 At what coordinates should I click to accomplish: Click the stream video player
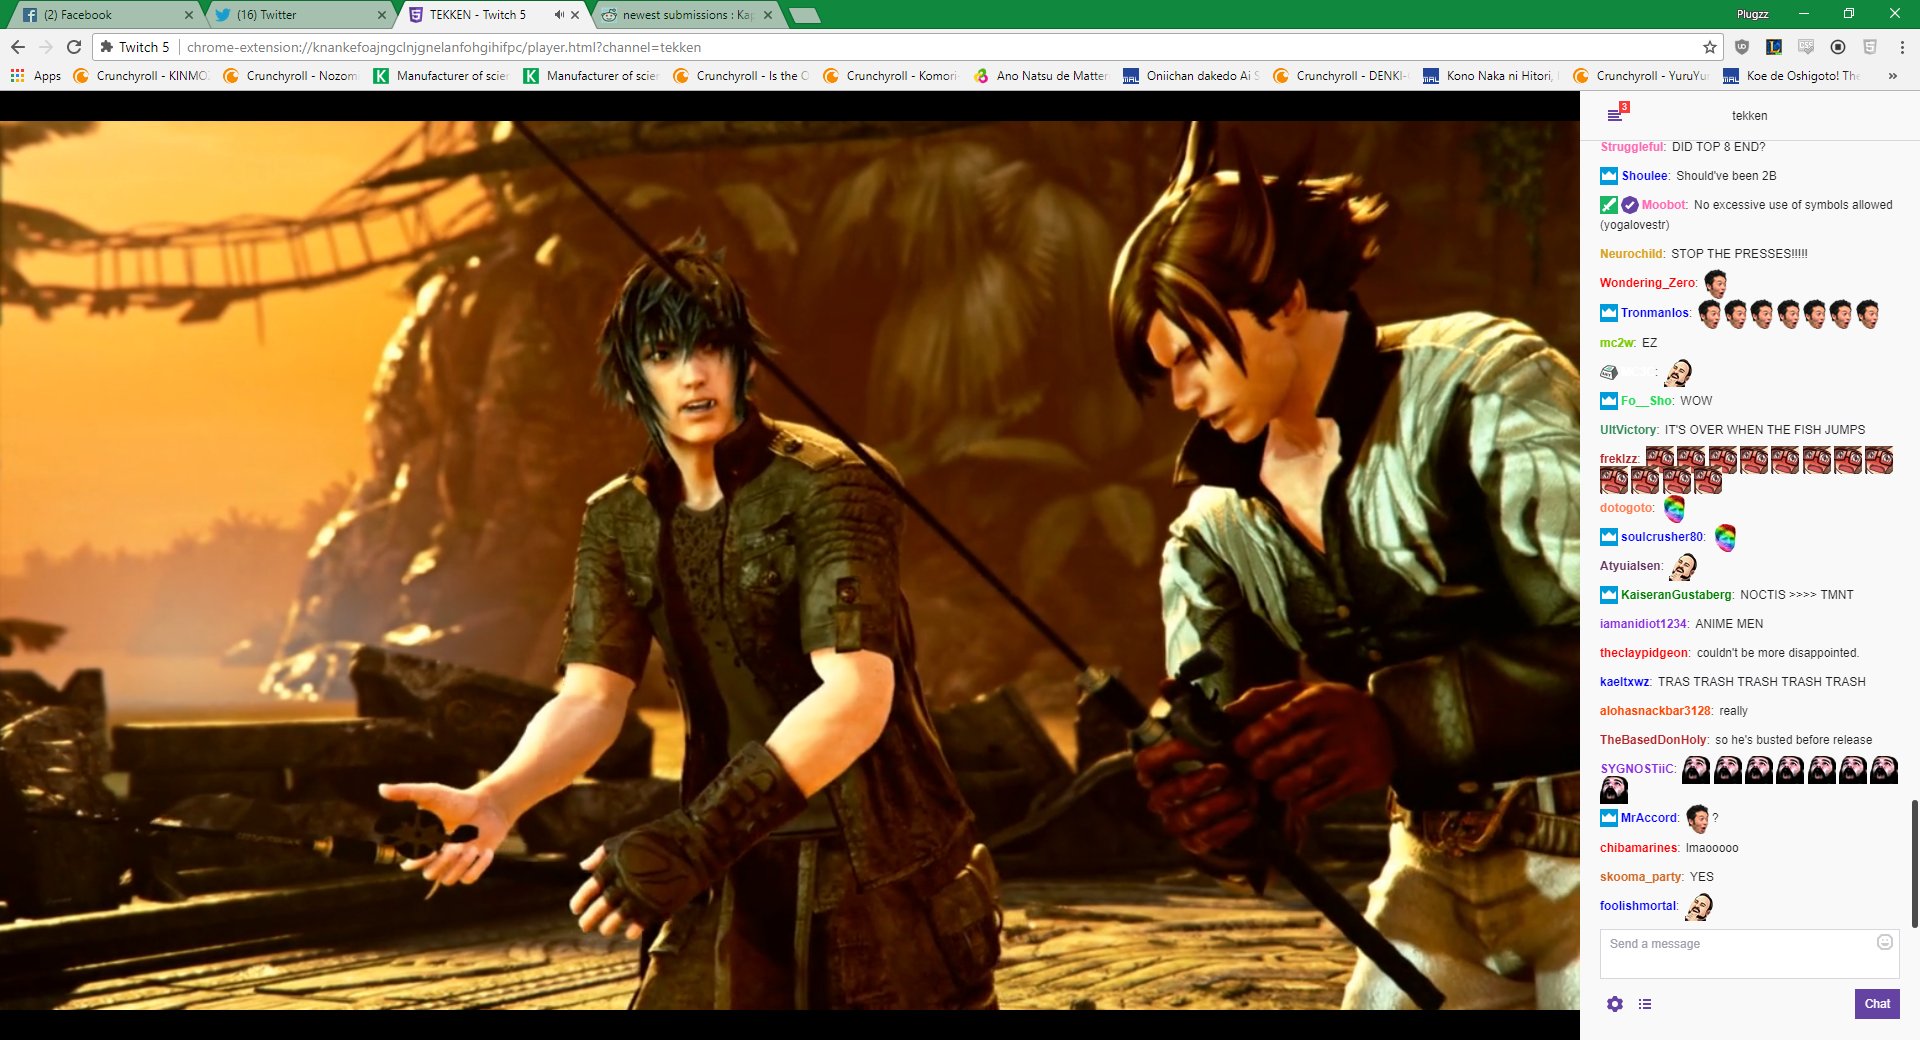(790, 565)
